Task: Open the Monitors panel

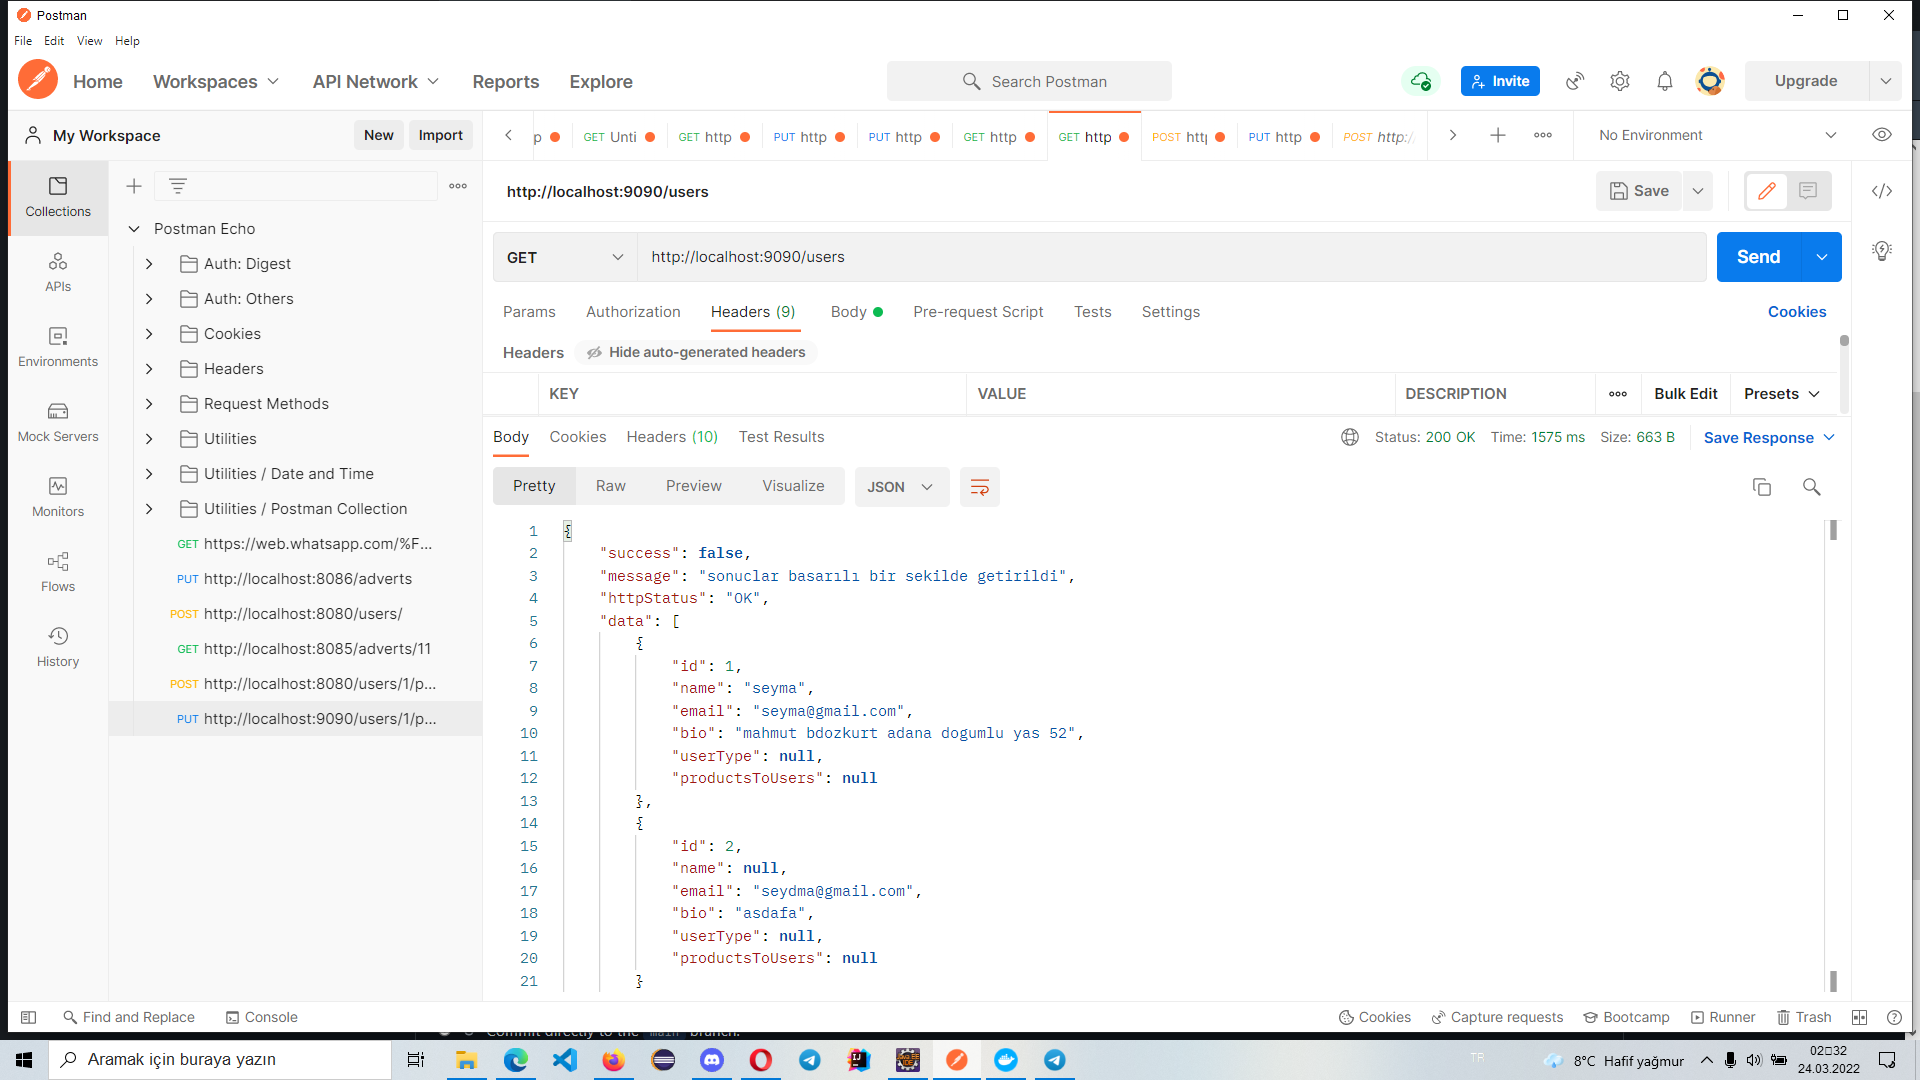Action: point(57,496)
